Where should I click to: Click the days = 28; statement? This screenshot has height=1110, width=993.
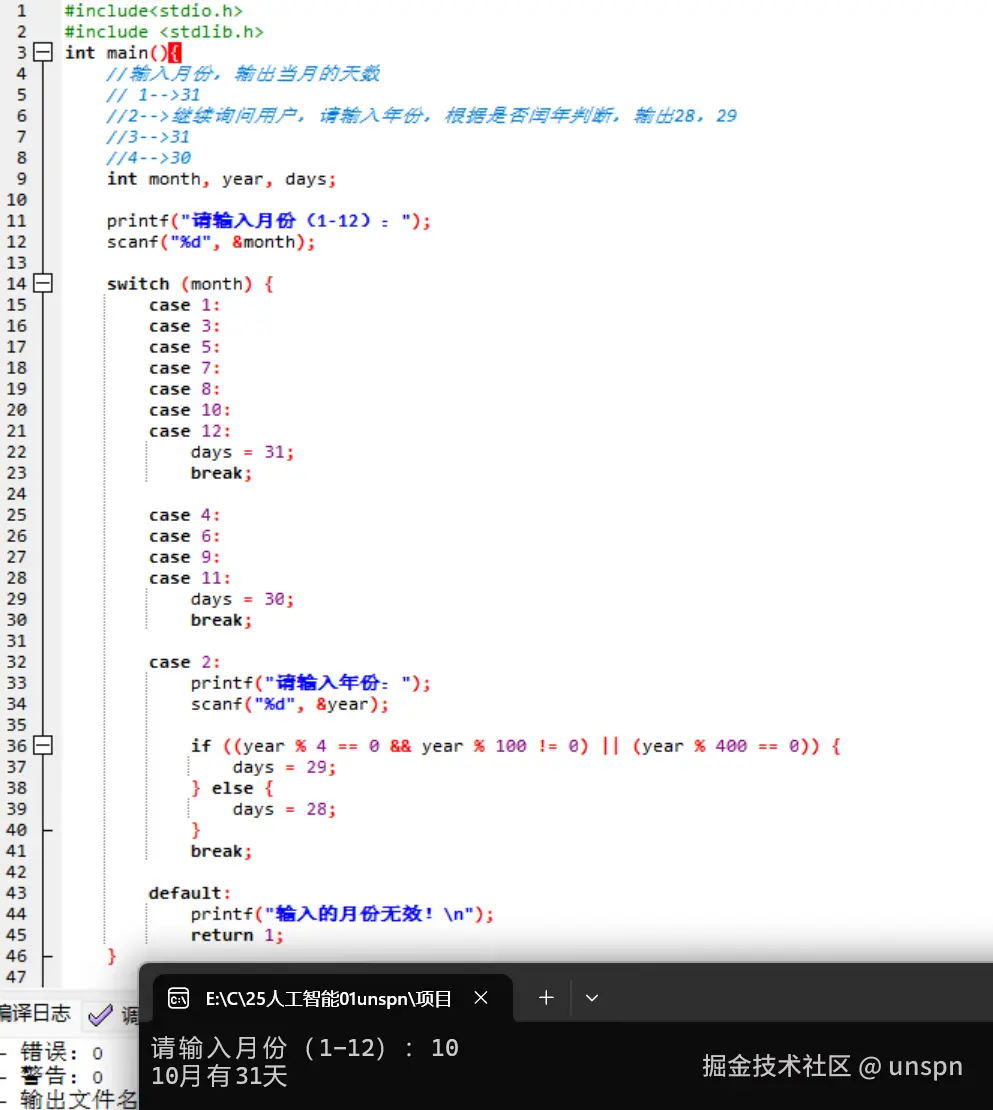(284, 809)
